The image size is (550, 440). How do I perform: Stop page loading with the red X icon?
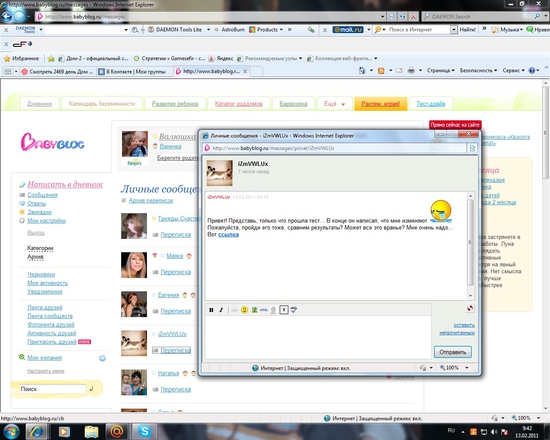(414, 16)
